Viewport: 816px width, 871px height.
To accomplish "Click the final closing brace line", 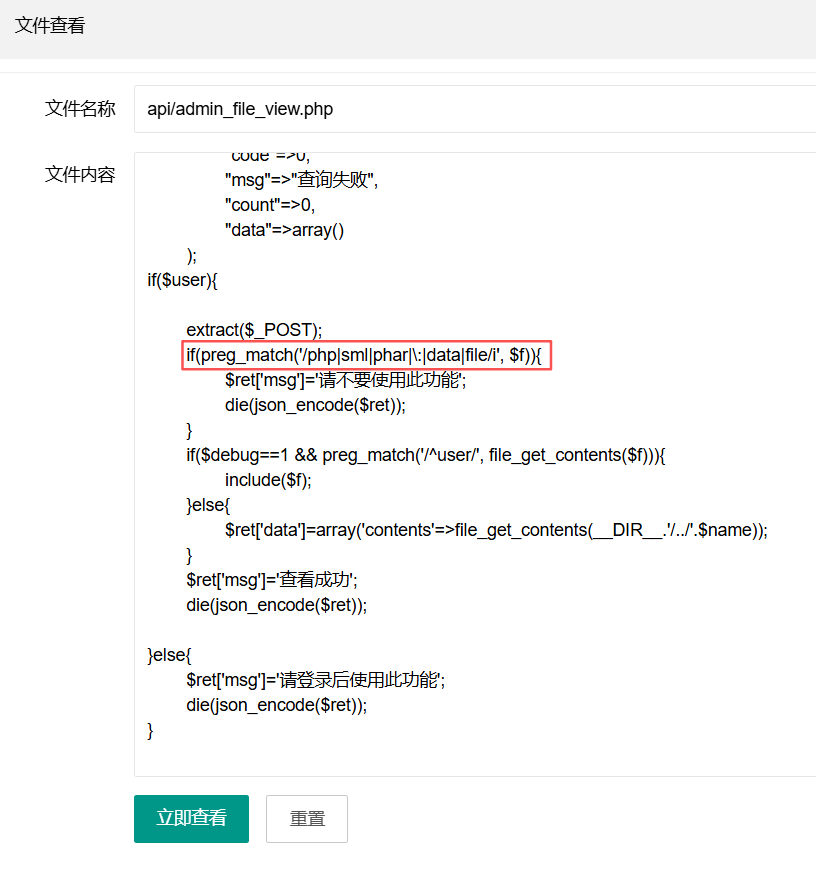I will [x=151, y=730].
